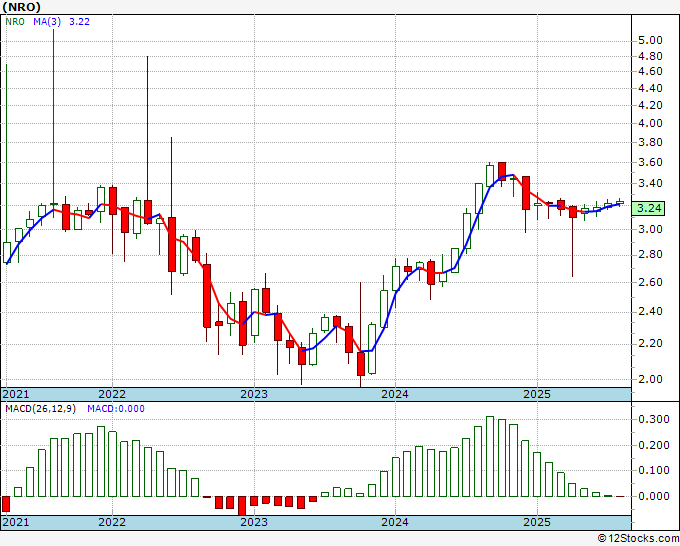Open the 12Stocks.com copyright link

tap(638, 539)
